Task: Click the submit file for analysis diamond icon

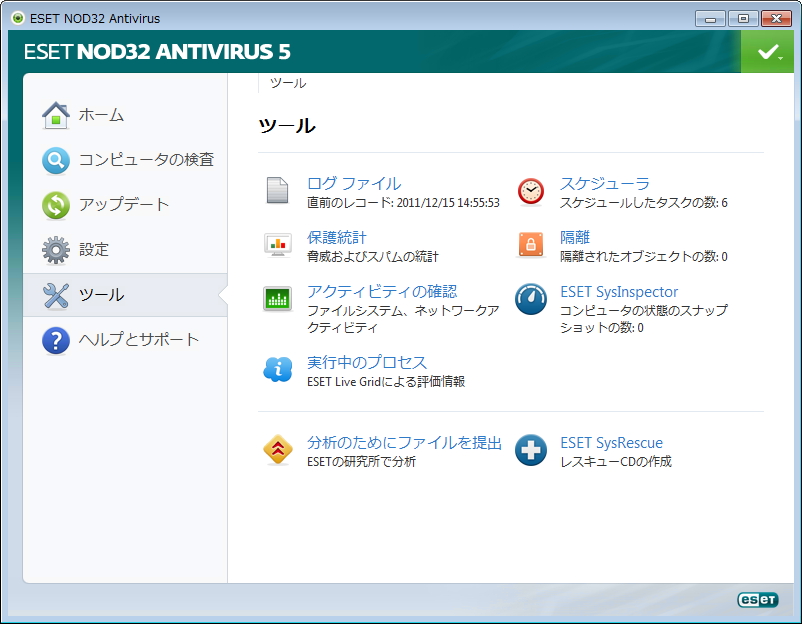Action: pyautogui.click(x=277, y=449)
